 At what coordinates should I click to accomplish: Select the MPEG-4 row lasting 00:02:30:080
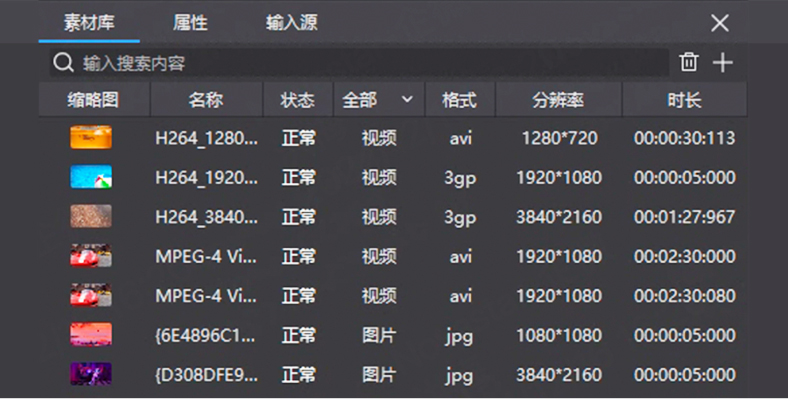392,295
